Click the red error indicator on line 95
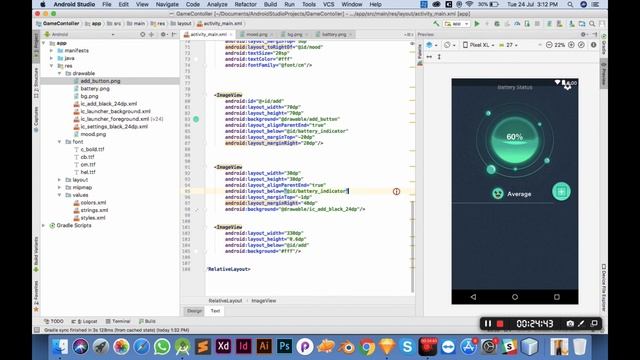This screenshot has height=360, width=640. pos(396,191)
